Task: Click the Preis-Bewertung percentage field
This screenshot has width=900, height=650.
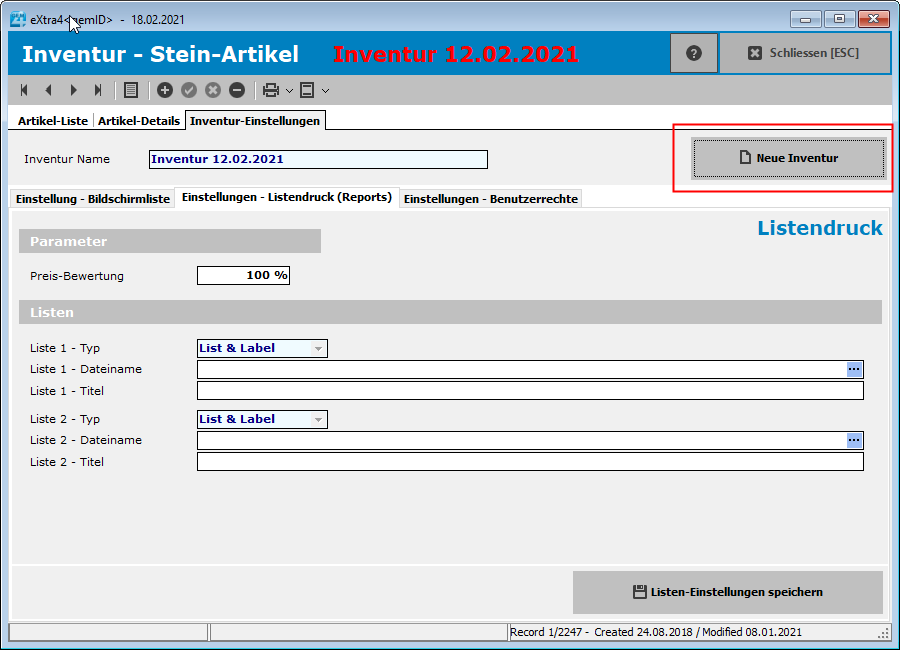Action: (243, 276)
